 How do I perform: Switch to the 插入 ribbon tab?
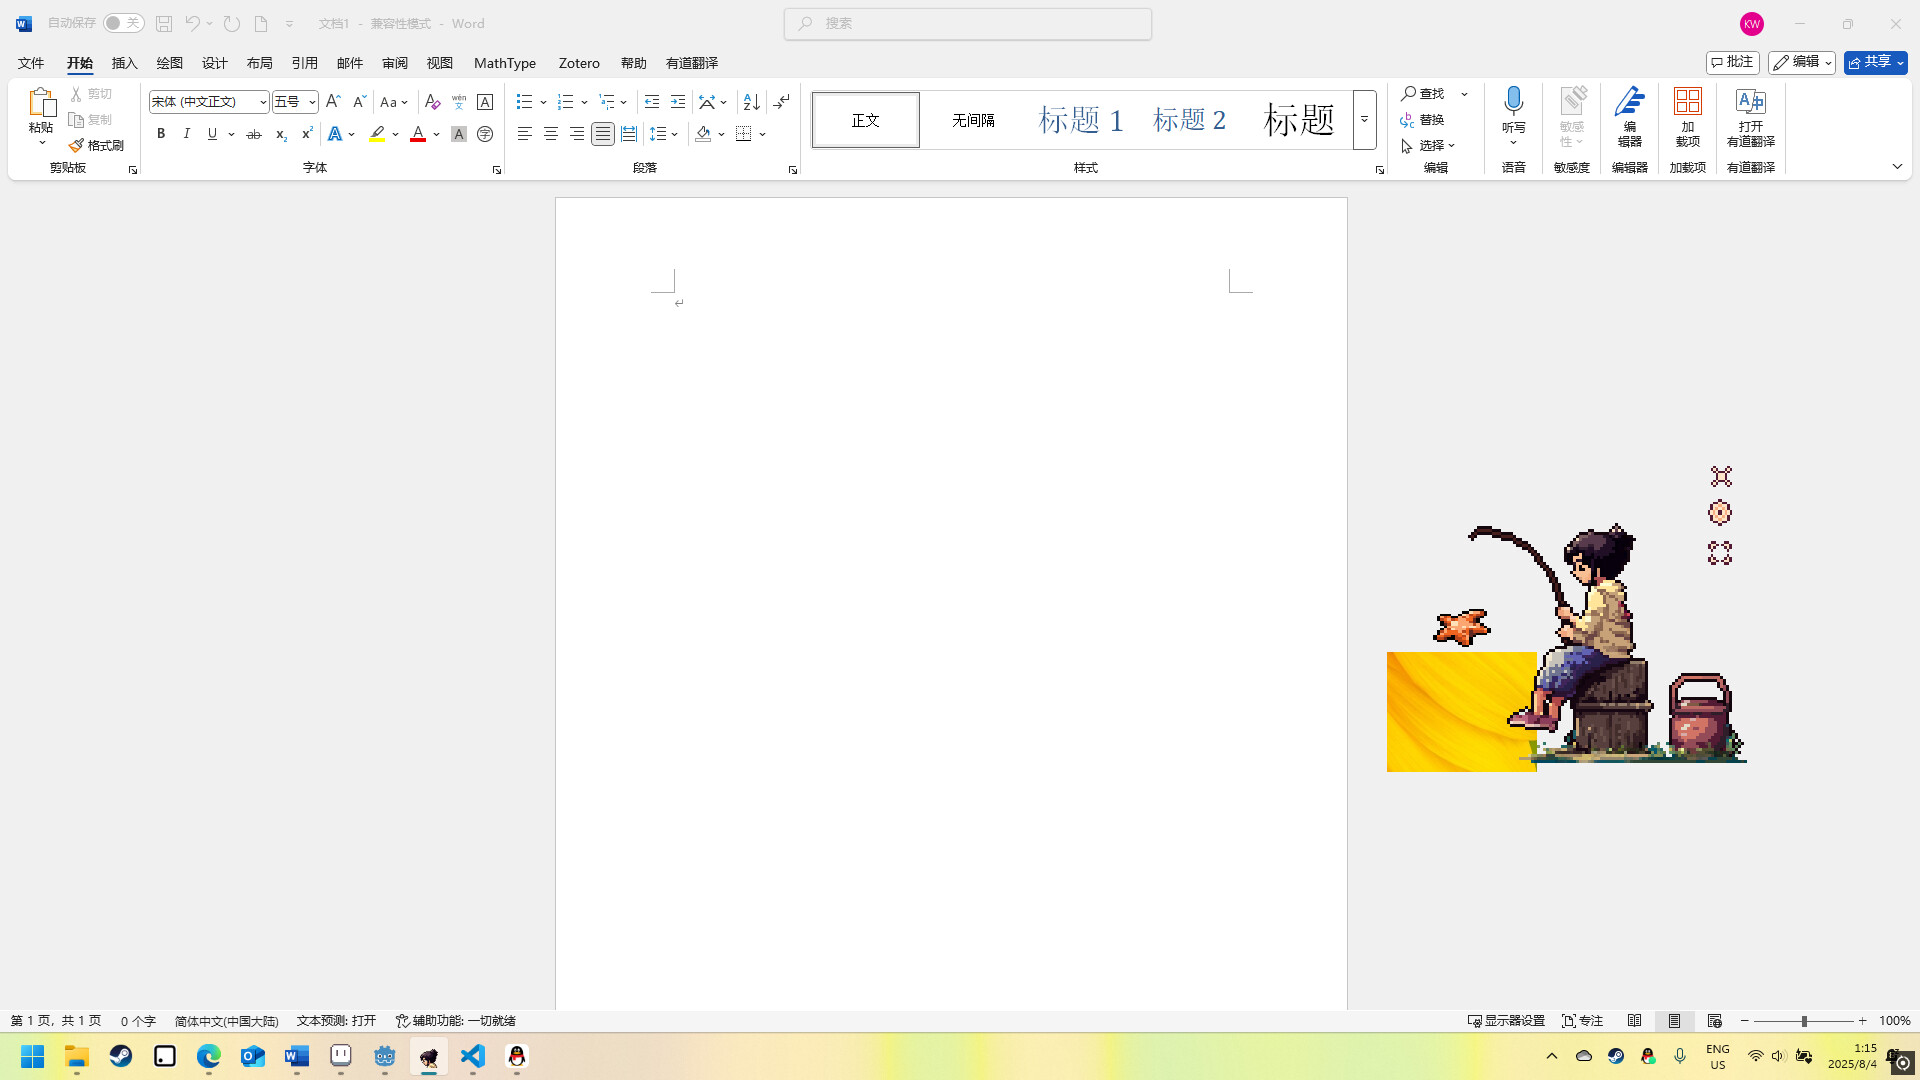coord(124,62)
